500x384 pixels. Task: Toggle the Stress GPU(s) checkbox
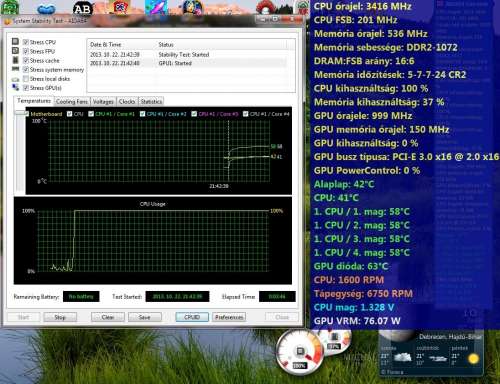[26, 88]
